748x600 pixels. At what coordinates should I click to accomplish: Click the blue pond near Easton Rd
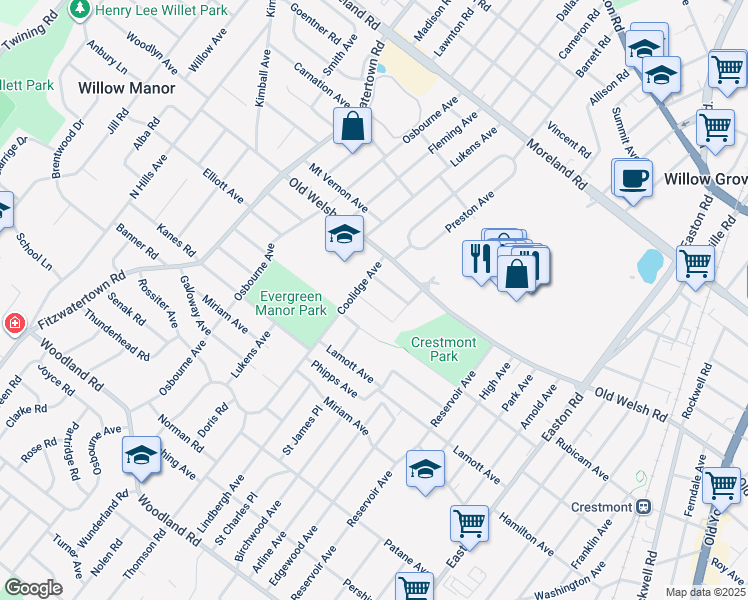point(650,266)
